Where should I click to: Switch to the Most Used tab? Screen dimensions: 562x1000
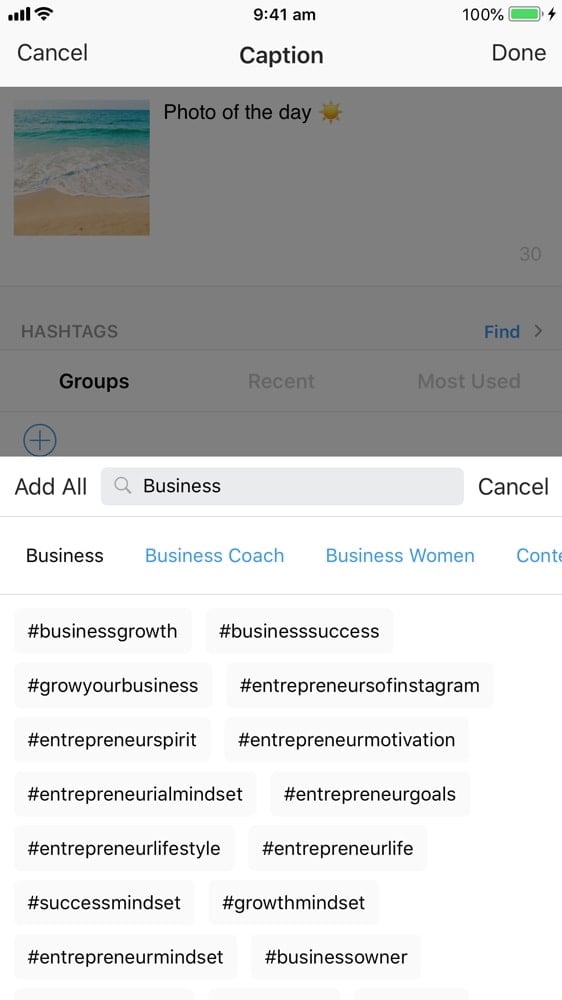coord(469,381)
